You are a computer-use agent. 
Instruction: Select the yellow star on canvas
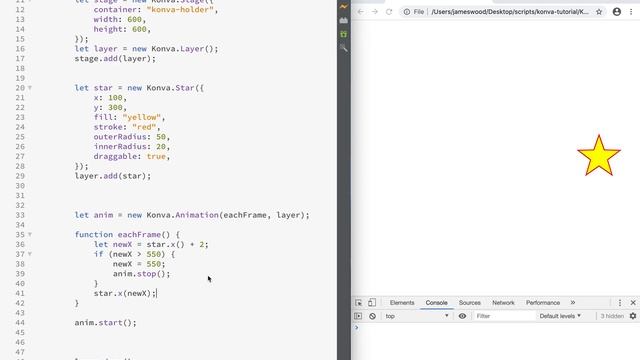click(x=599, y=156)
